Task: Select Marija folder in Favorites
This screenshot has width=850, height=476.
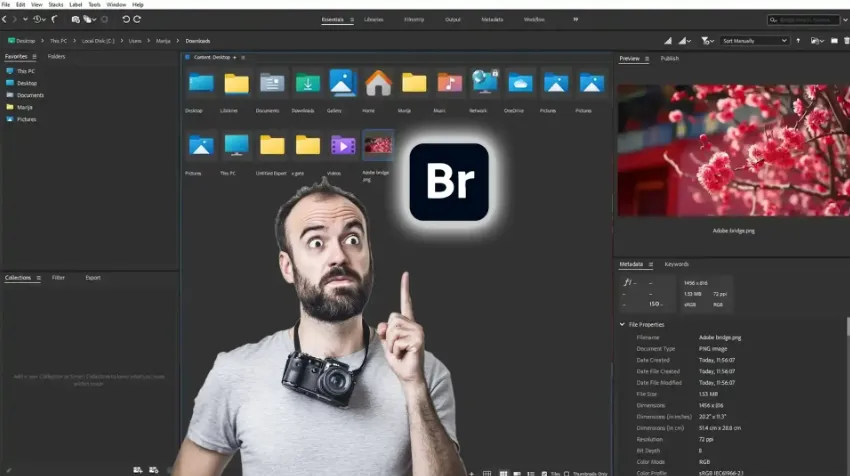Action: [x=20, y=107]
